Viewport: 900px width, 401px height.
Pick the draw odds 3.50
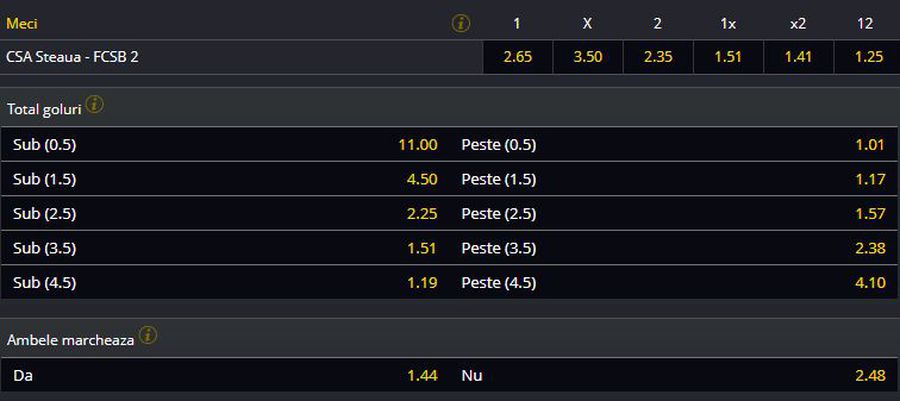(x=587, y=57)
